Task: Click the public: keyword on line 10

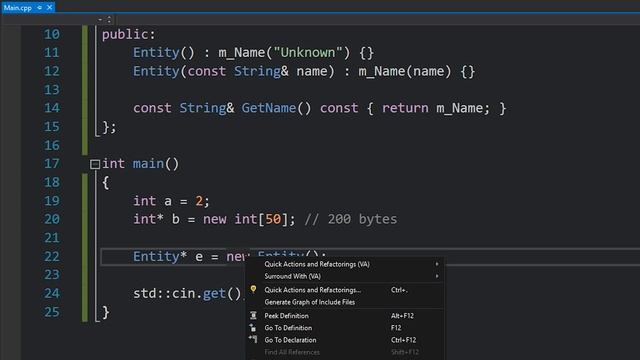Action: [x=129, y=34]
